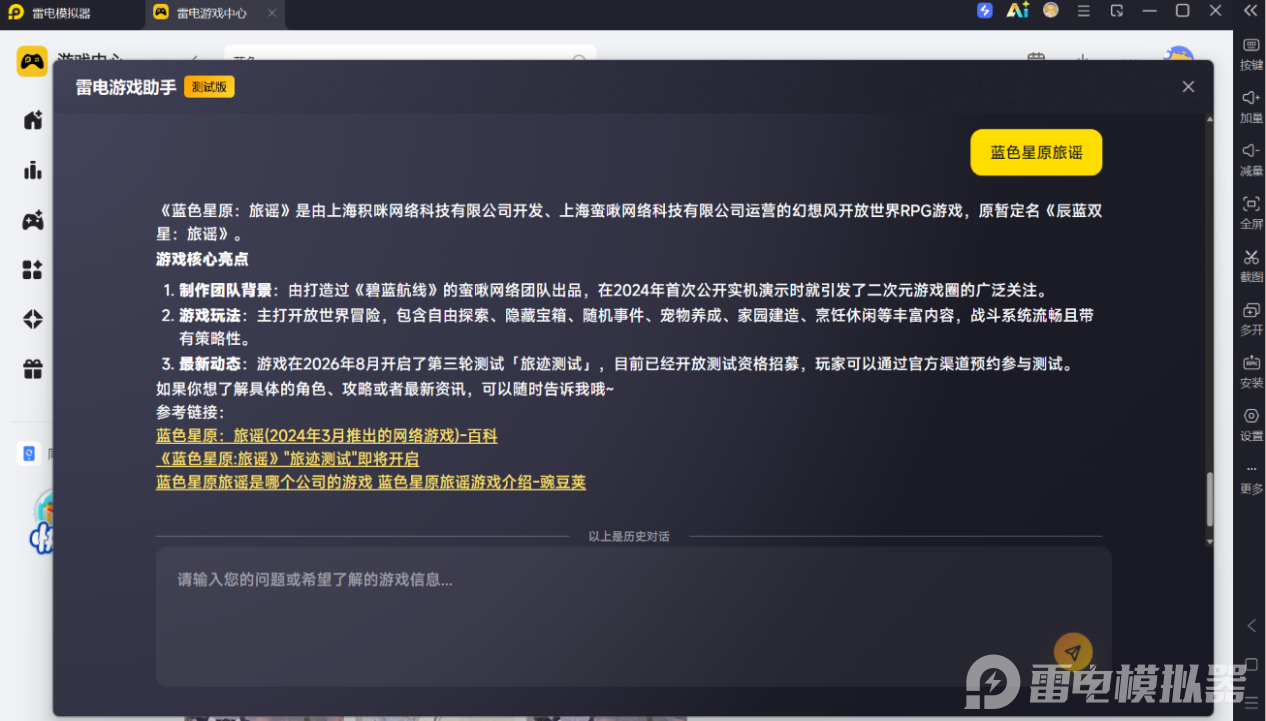Open the 旅迹测试 即将开启 link
This screenshot has height=721, width=1266.
point(288,459)
